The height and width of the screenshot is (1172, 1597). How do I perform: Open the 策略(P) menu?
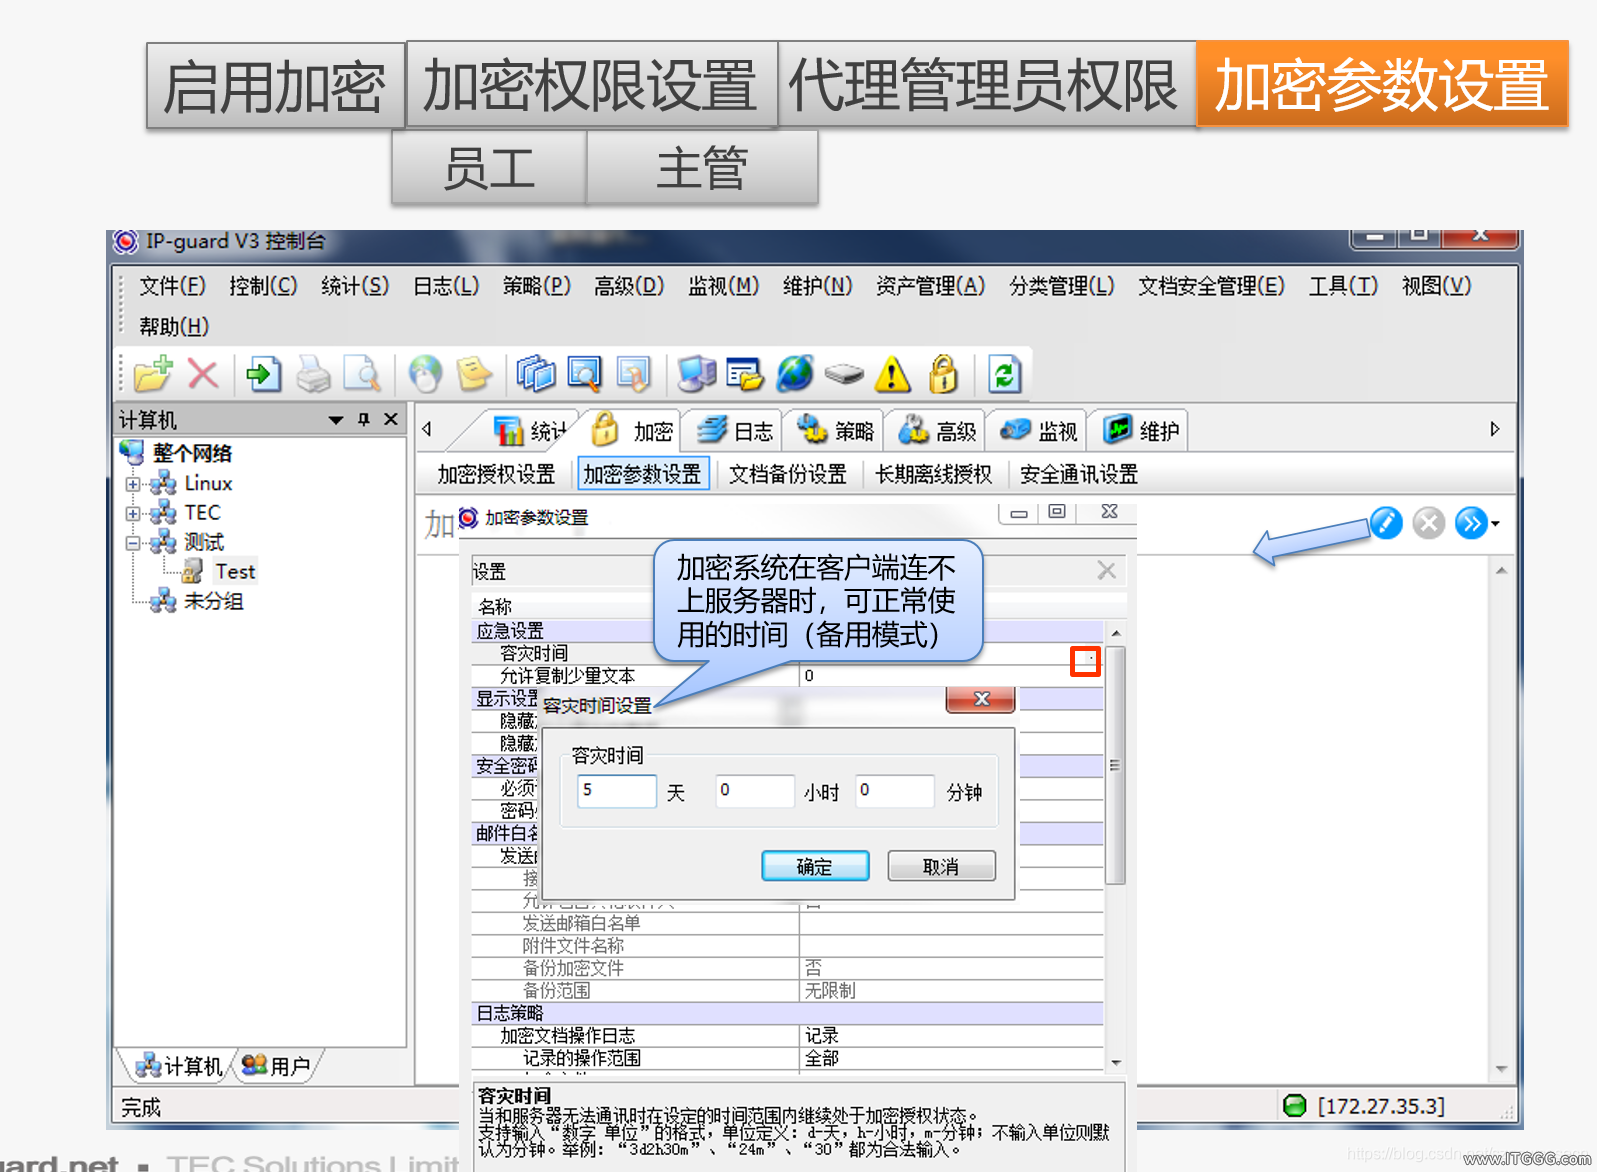(x=536, y=286)
